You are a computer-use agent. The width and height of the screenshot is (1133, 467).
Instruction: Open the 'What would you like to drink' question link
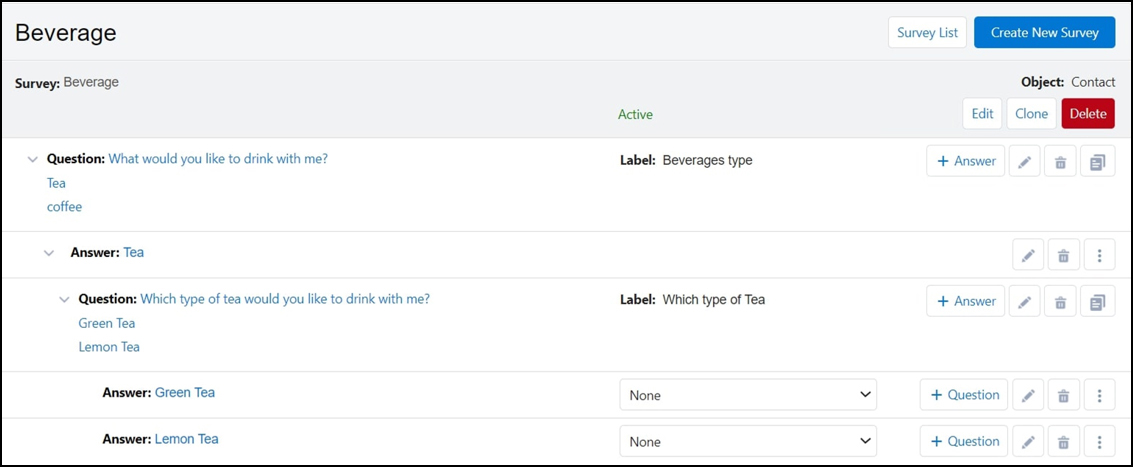click(218, 159)
